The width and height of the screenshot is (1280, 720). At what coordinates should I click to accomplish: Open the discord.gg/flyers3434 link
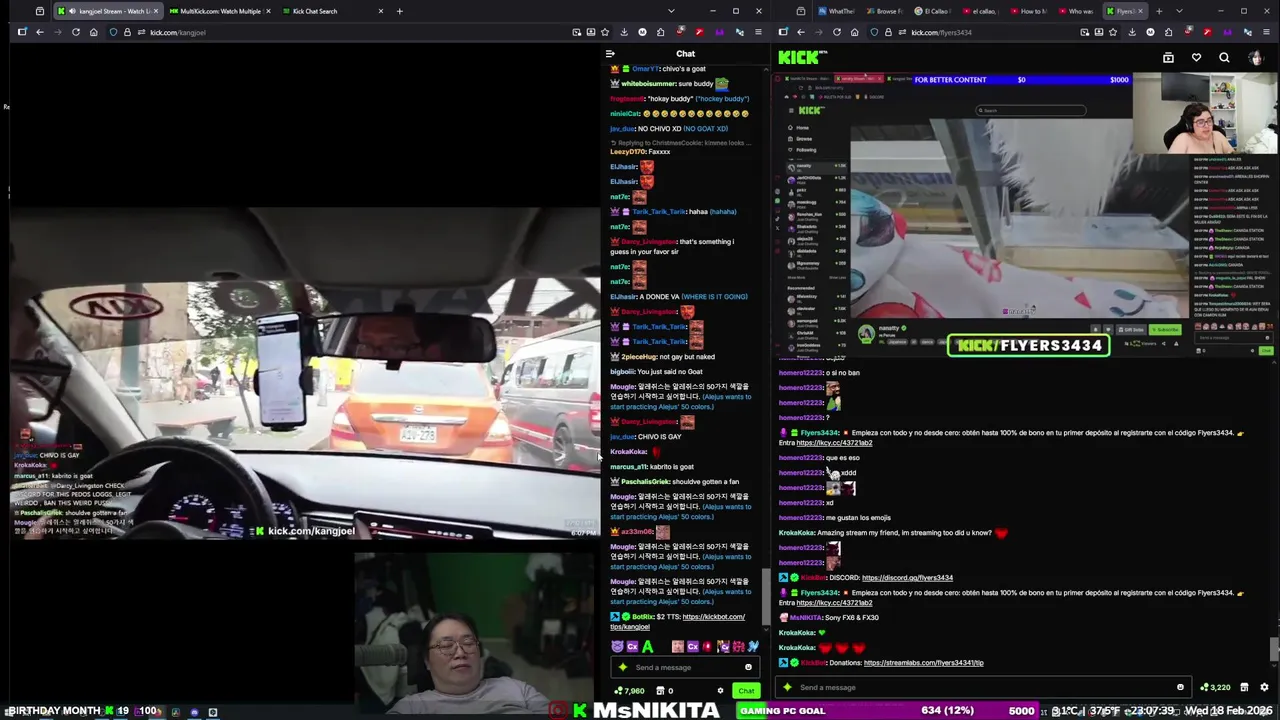(907, 578)
